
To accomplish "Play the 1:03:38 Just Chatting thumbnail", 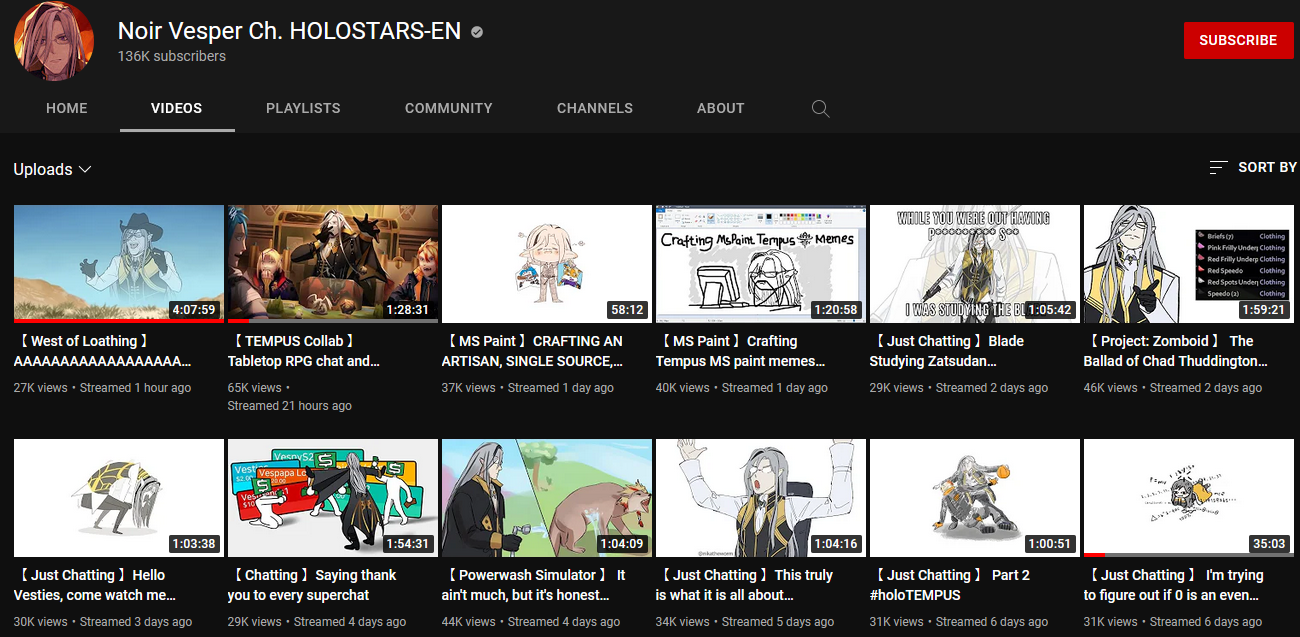I will [119, 498].
